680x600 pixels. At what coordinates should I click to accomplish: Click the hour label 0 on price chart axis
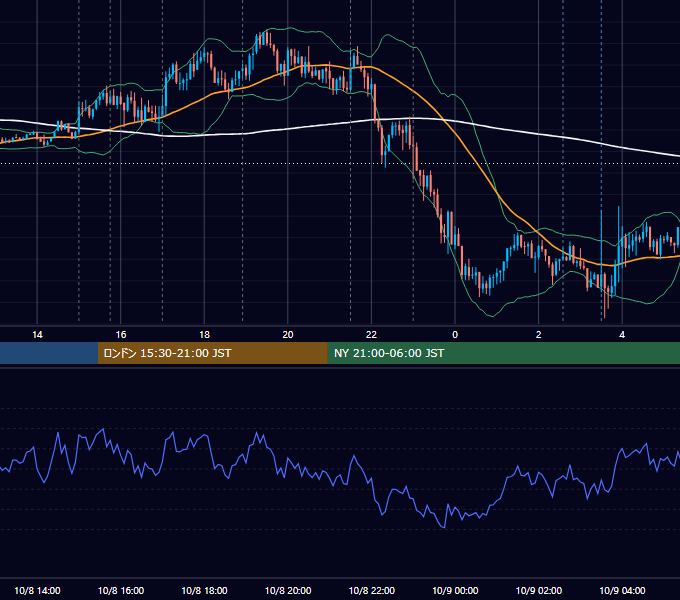[x=455, y=335]
